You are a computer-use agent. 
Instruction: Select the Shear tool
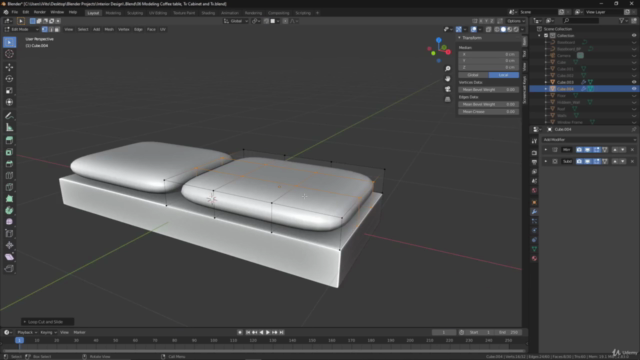click(9, 257)
